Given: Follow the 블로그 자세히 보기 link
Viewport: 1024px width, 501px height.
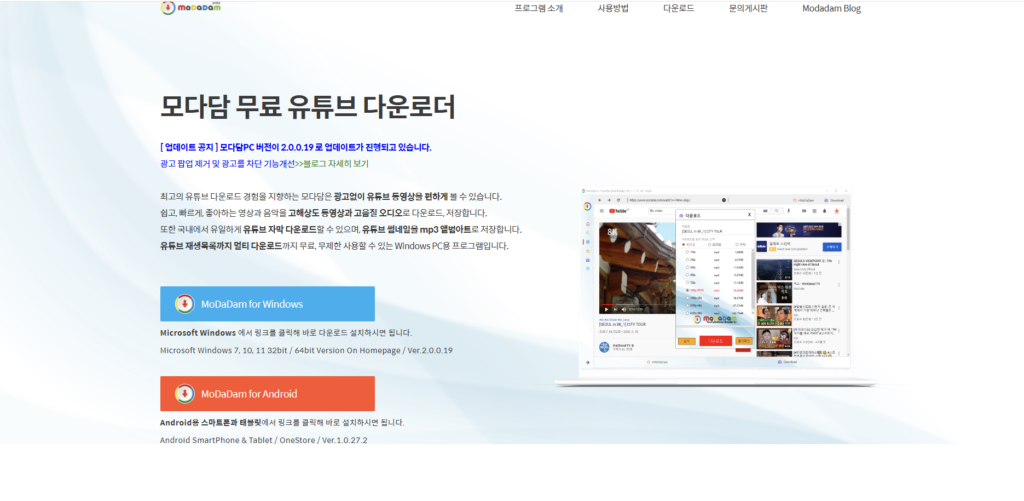Looking at the screenshot, I should [336, 163].
